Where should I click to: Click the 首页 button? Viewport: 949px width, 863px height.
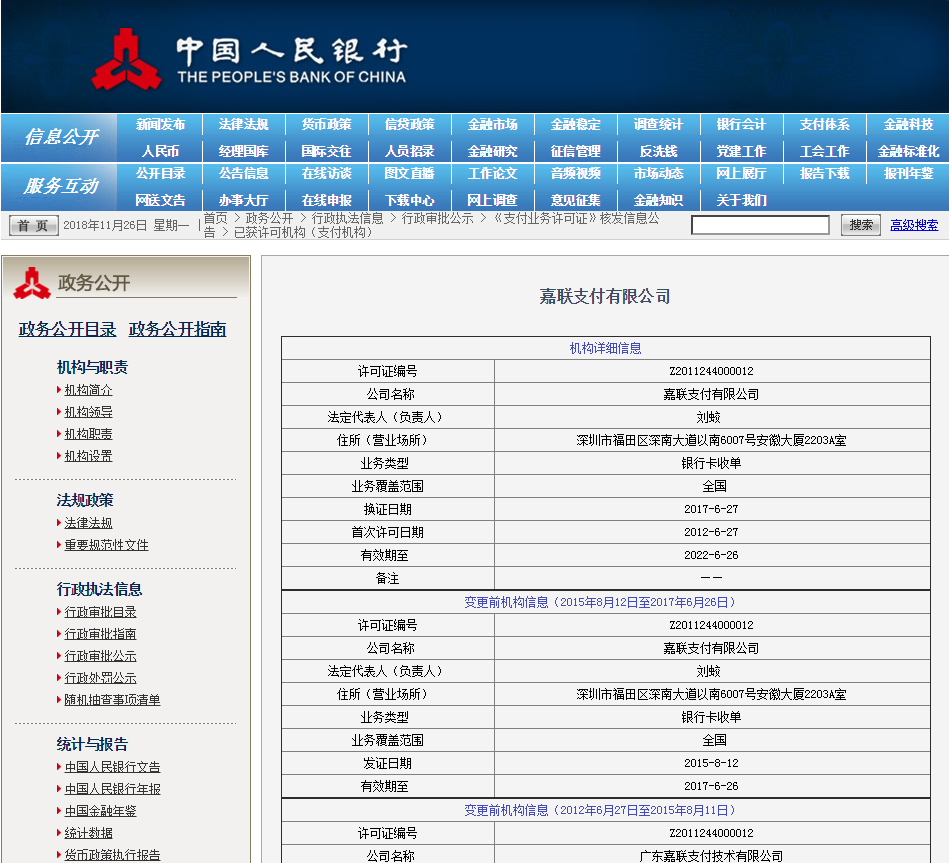click(33, 225)
